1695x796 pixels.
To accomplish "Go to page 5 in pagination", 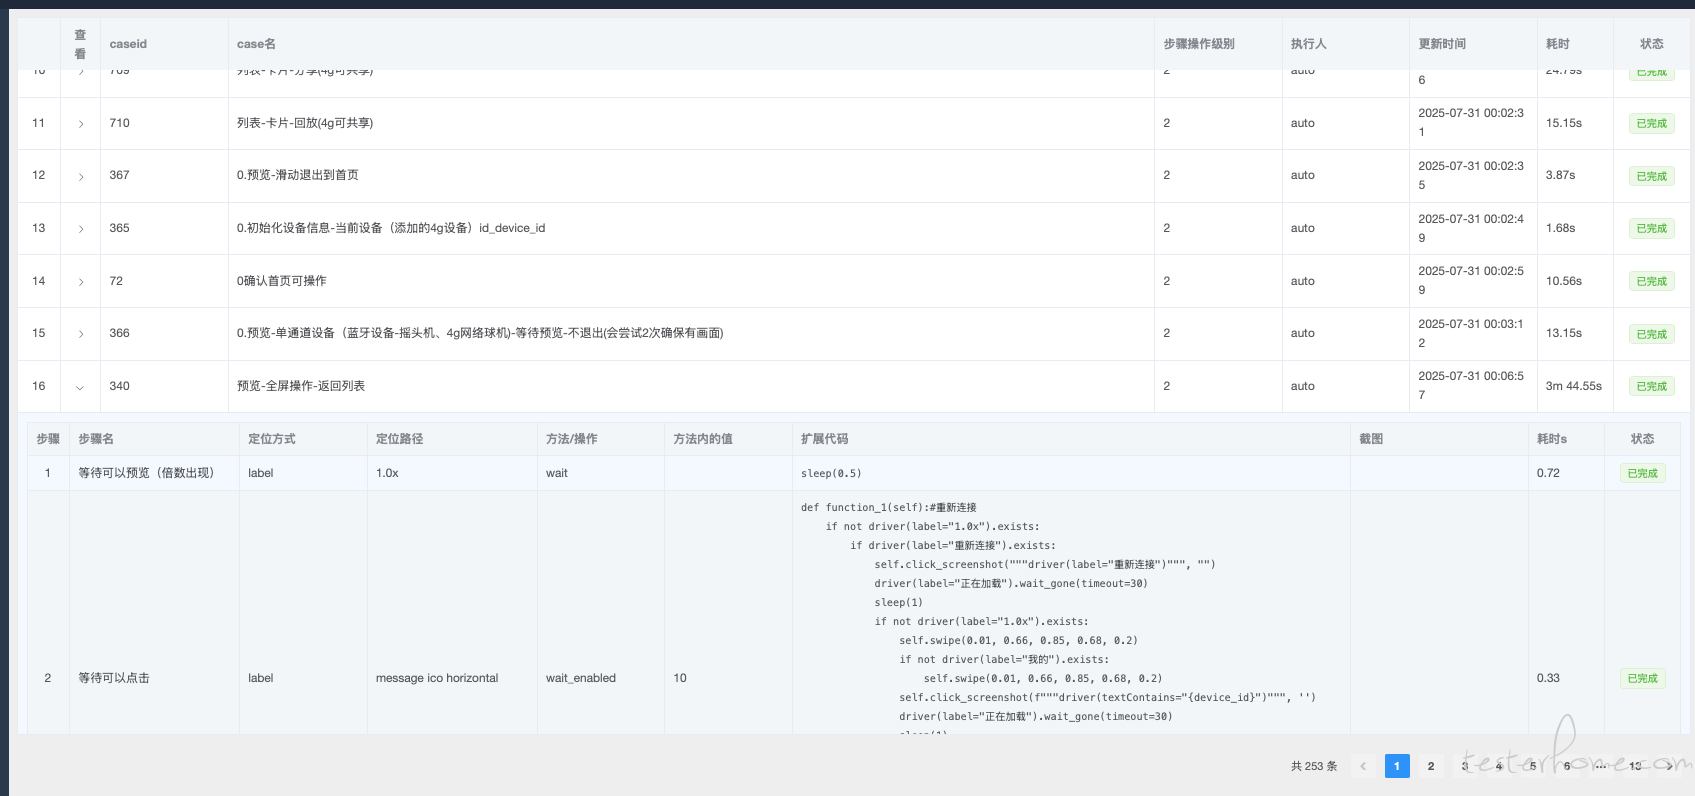I will [x=1533, y=766].
